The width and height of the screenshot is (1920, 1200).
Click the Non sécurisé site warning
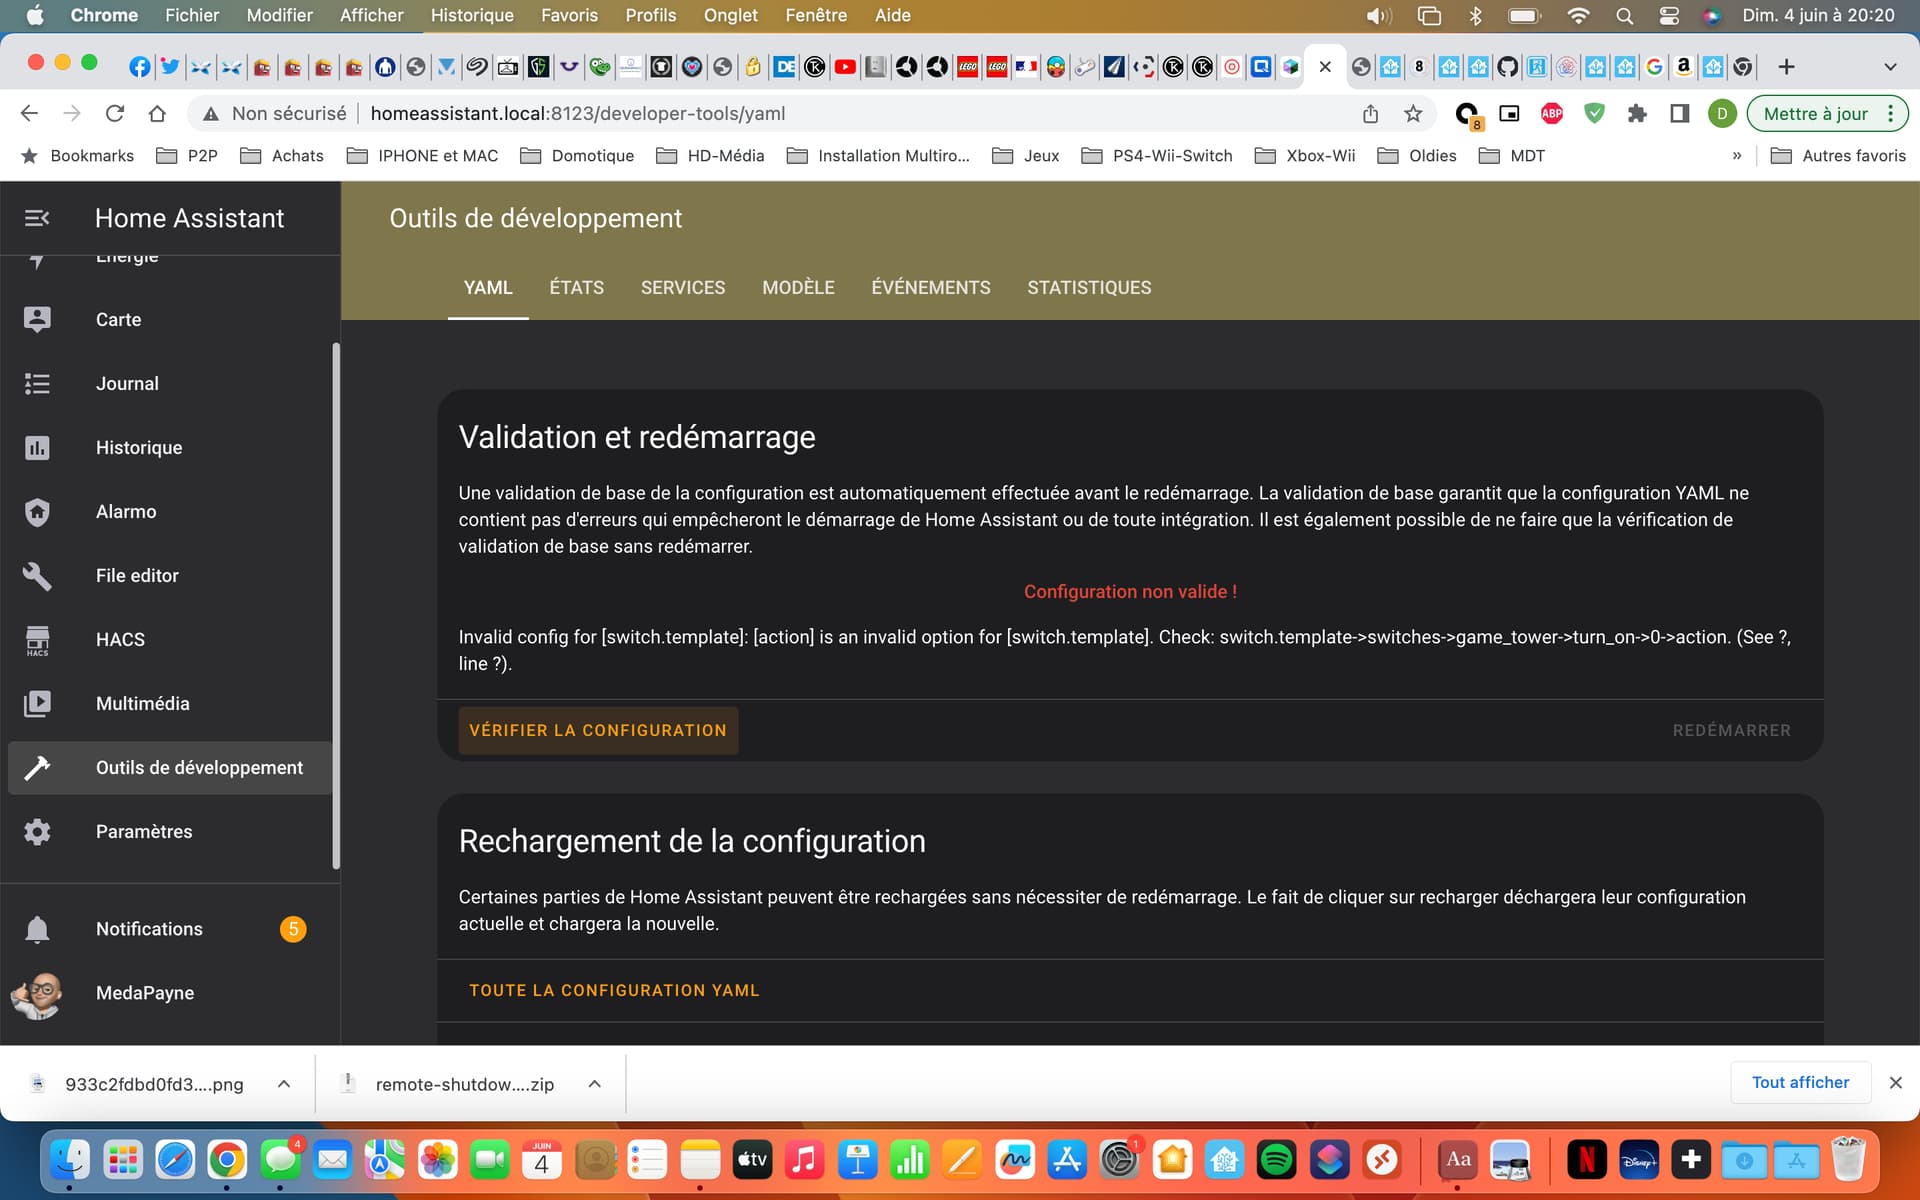click(x=274, y=114)
